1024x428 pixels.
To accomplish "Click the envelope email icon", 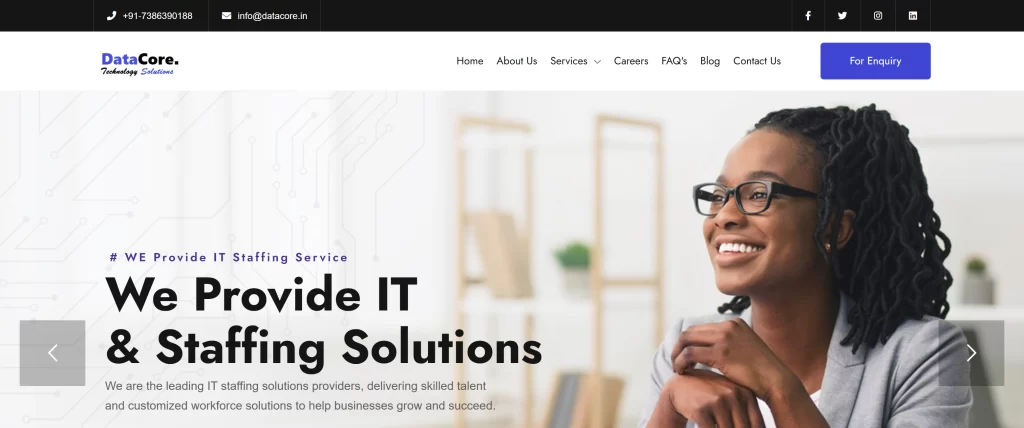I will click(x=226, y=16).
